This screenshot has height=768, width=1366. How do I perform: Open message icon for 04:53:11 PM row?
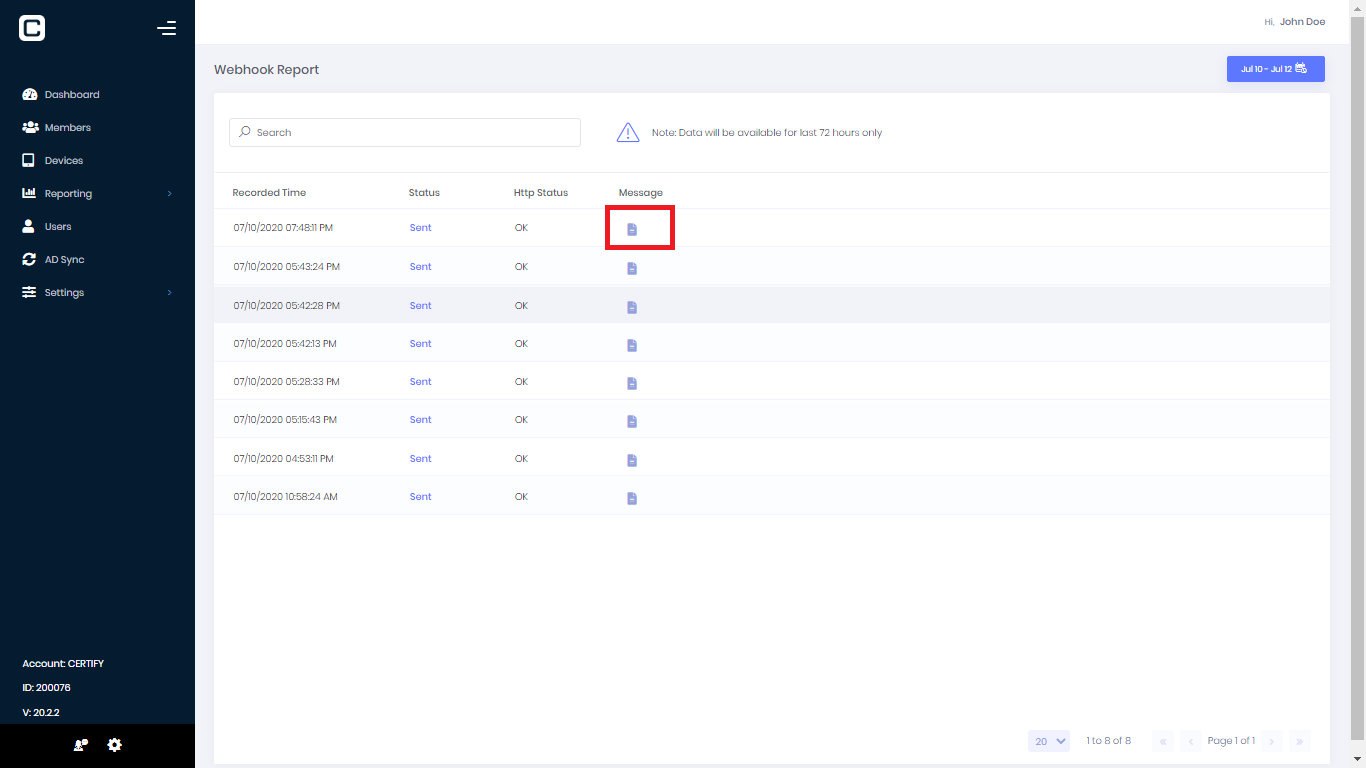click(x=632, y=460)
